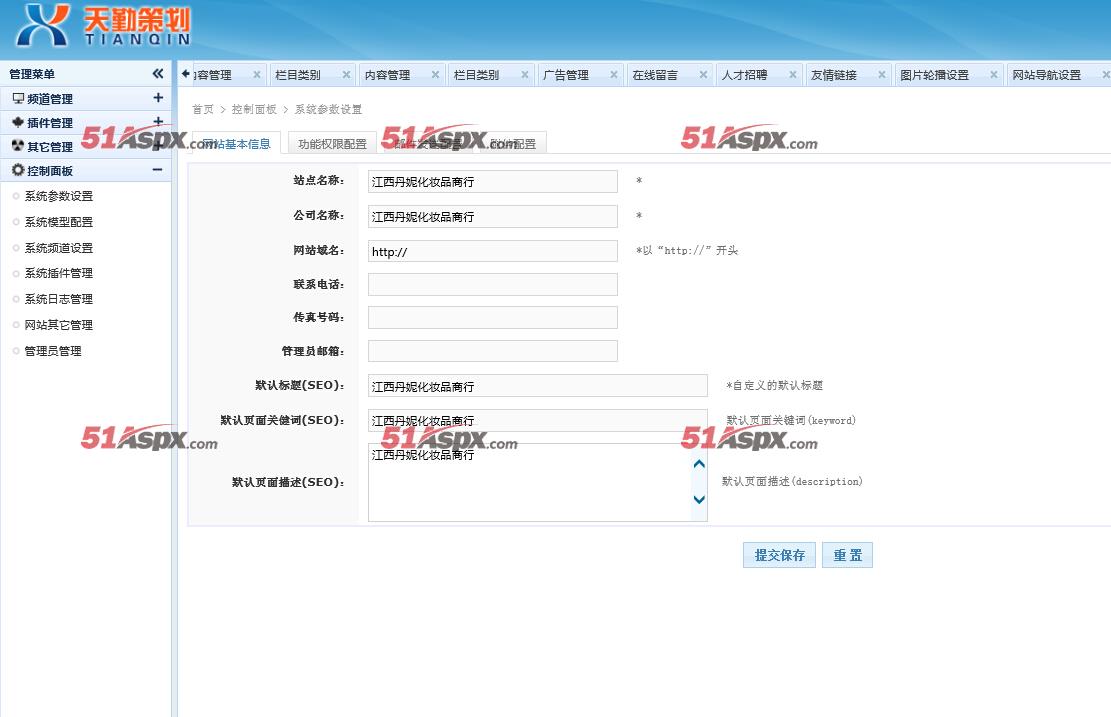Click the 首页 breadcrumb link
Screen dimensions: 1111x717
pyautogui.click(x=202, y=109)
